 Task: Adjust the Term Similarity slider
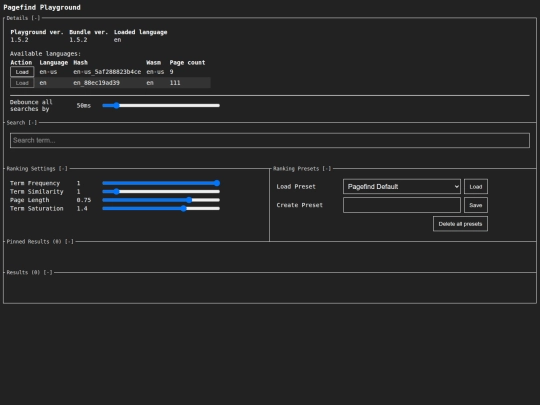(161, 191)
